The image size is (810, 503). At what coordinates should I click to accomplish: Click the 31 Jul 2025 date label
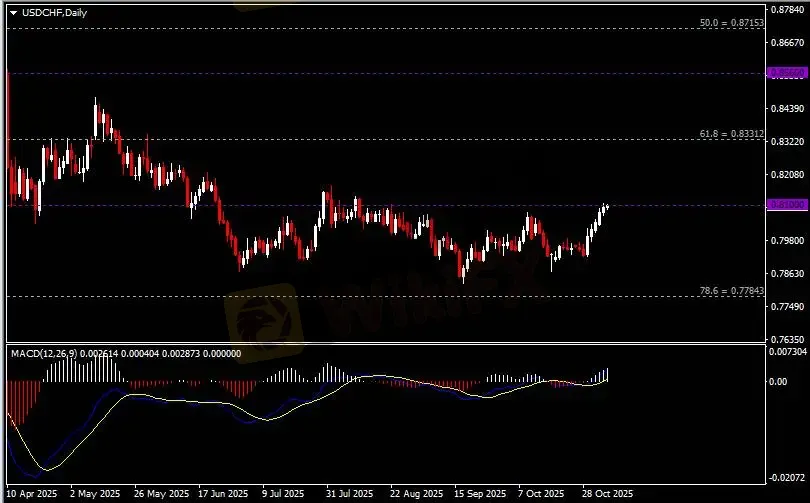(349, 494)
